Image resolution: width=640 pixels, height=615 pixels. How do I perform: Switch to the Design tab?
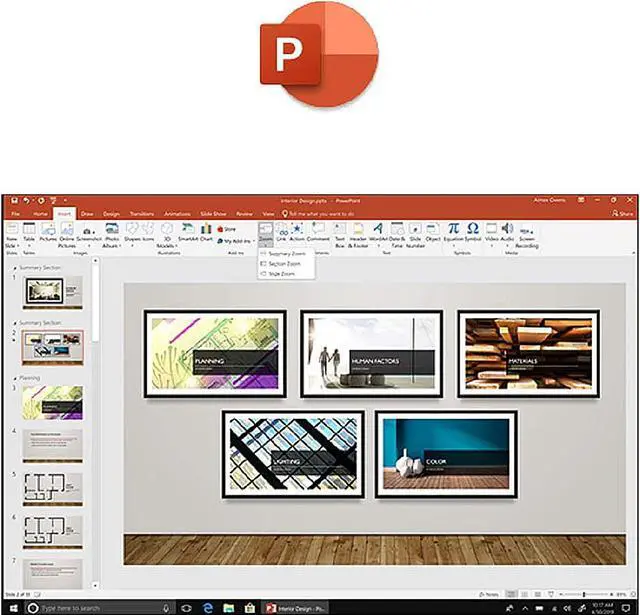[111, 214]
